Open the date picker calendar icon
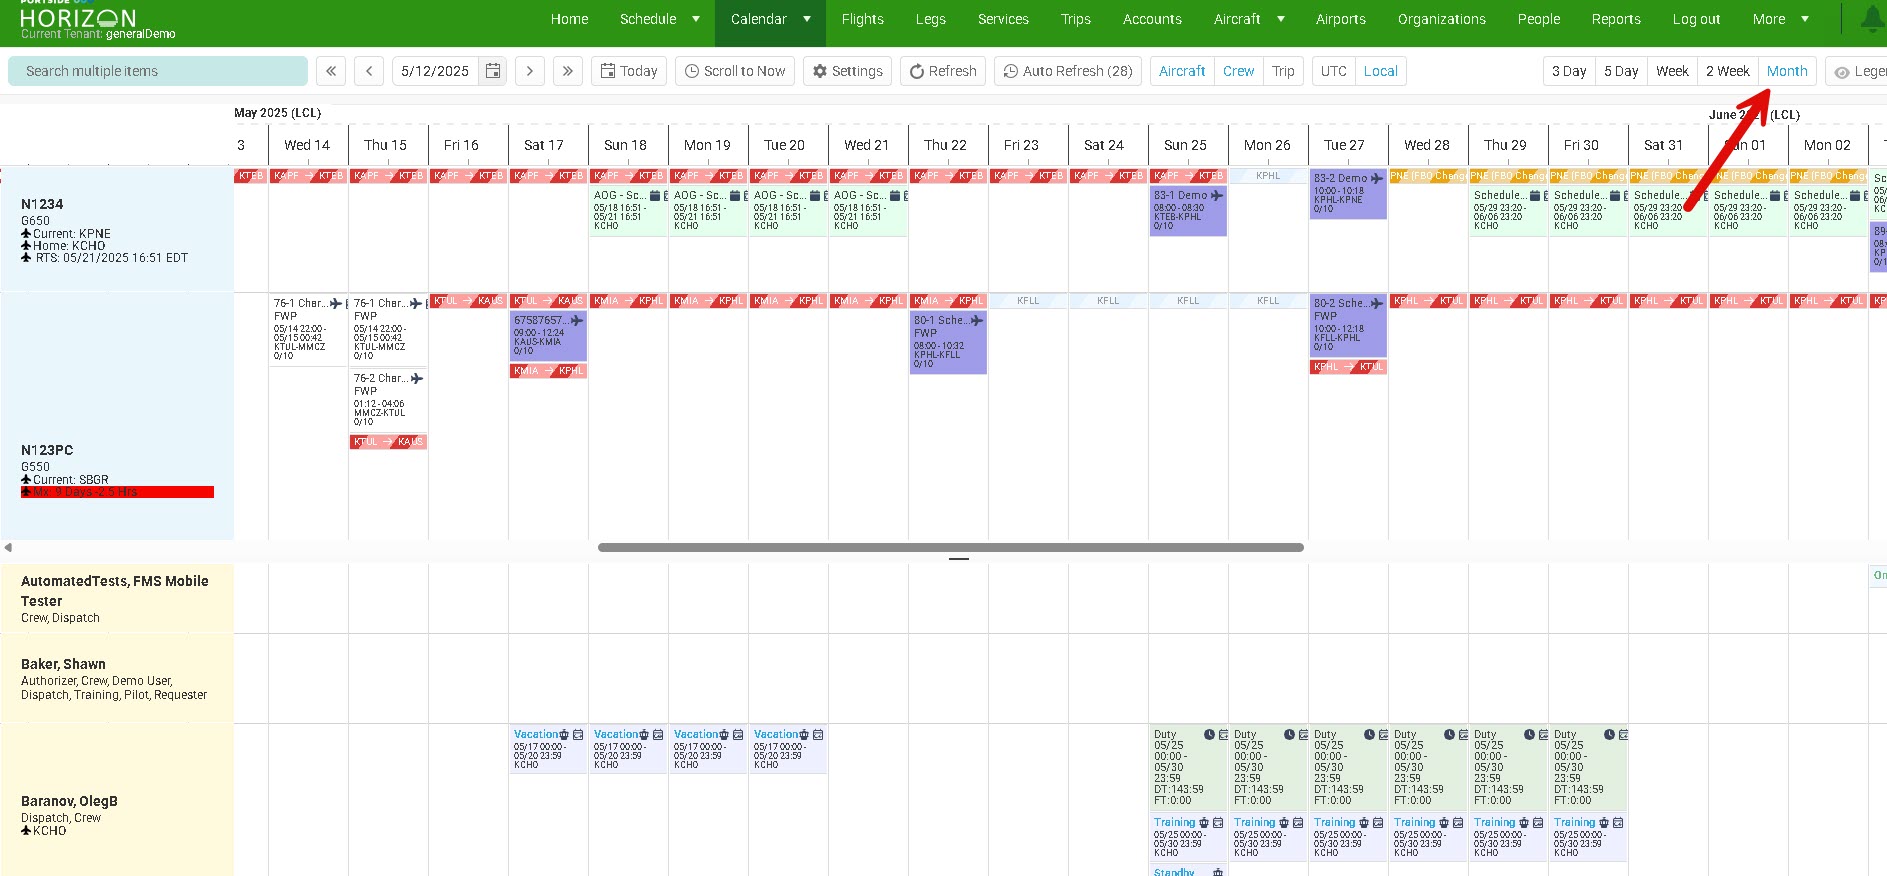Viewport: 1887px width, 876px height. [492, 71]
